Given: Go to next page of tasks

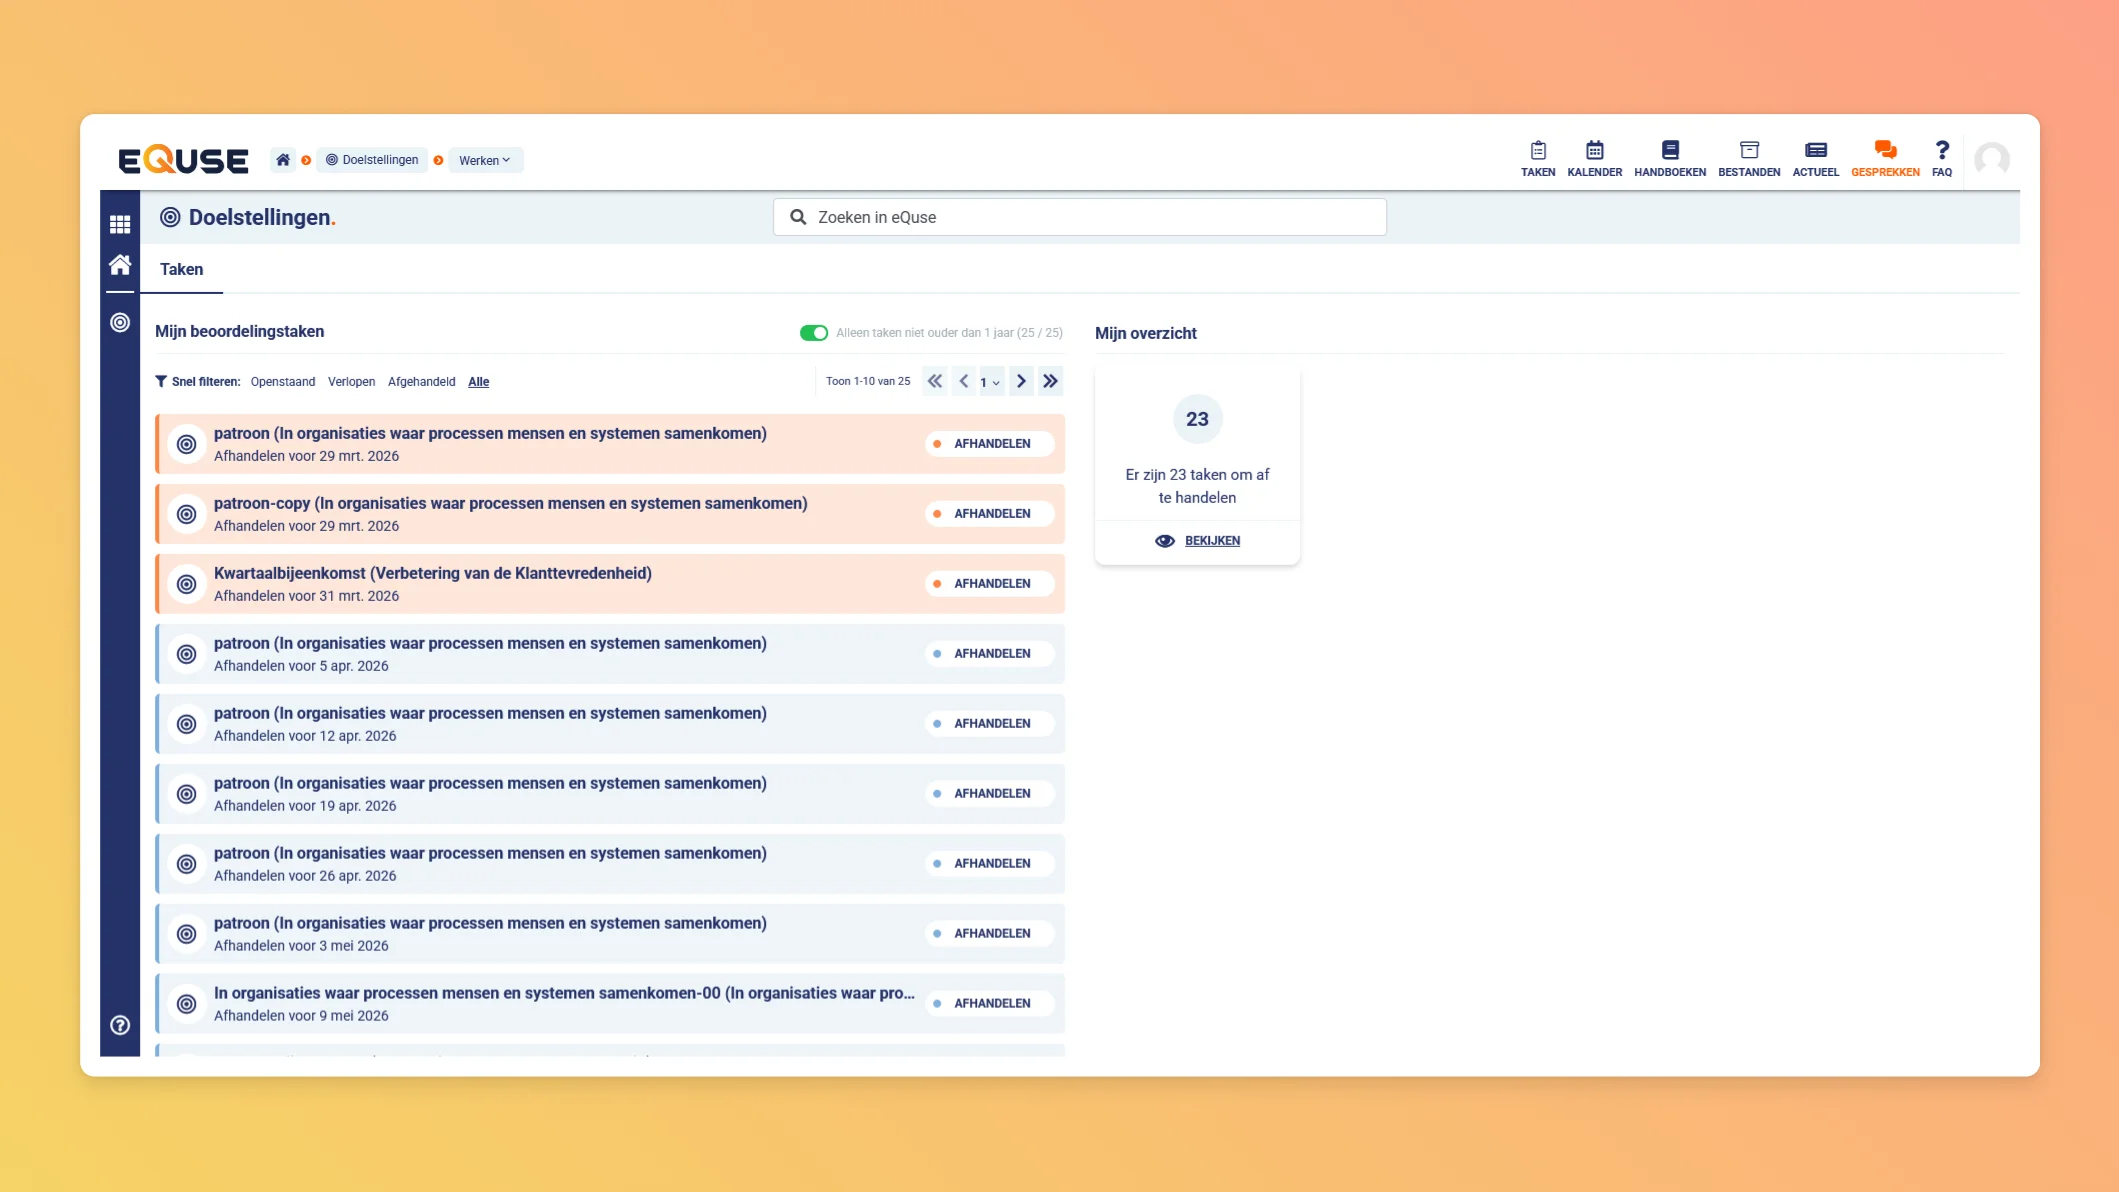Looking at the screenshot, I should pos(1021,381).
